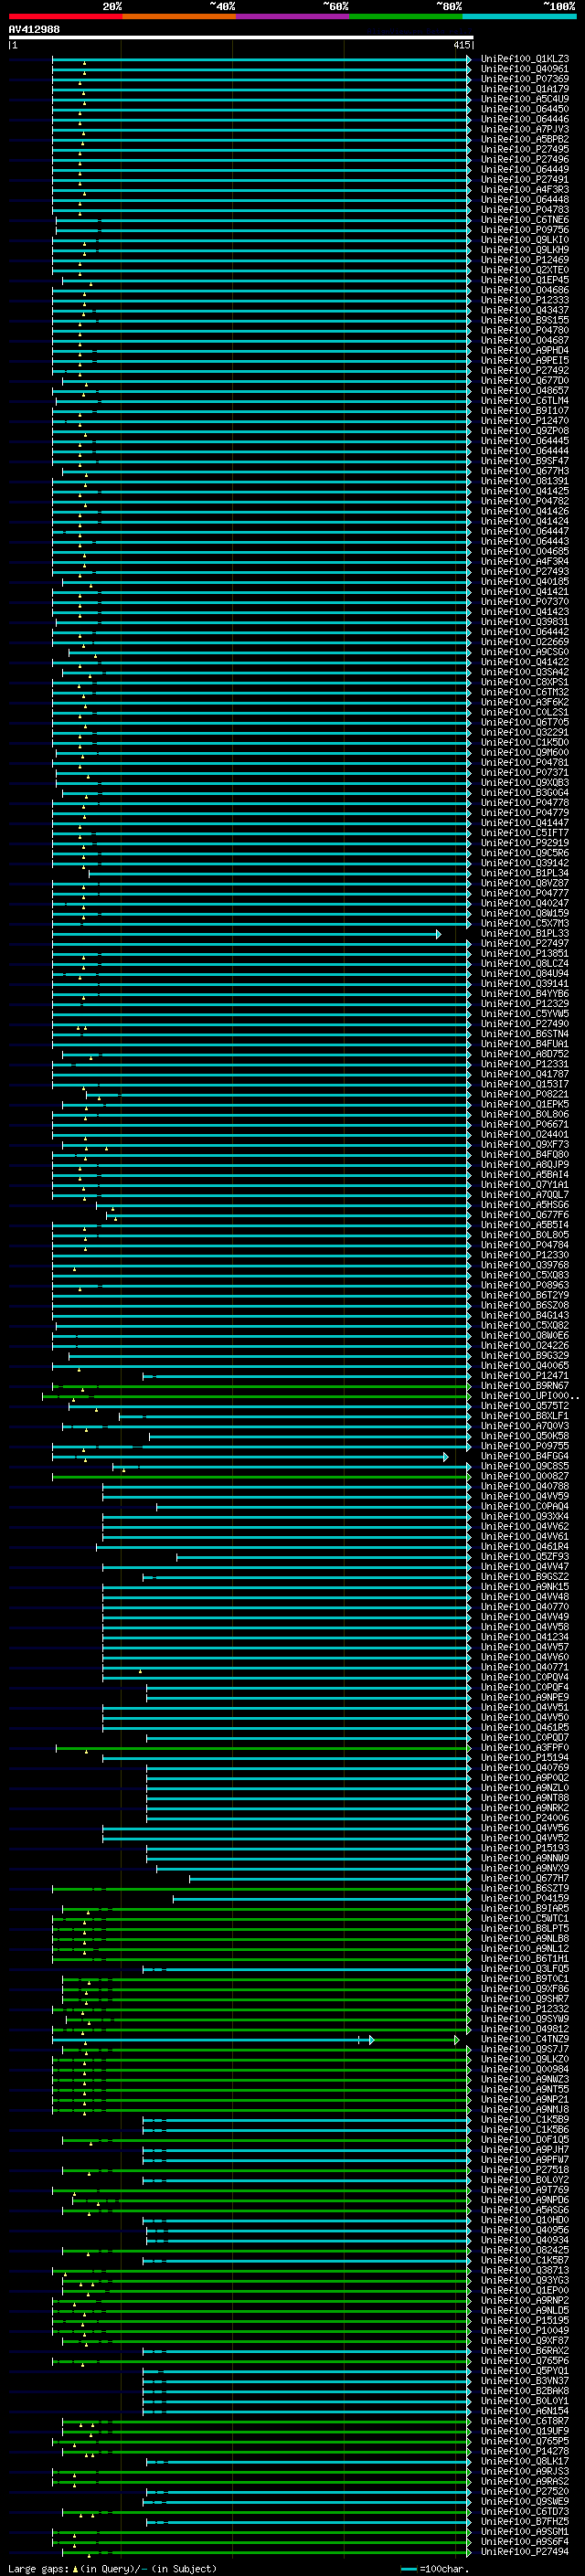
Task: Click the cyan ~100% identity legend segment
Action: pyautogui.click(x=520, y=16)
